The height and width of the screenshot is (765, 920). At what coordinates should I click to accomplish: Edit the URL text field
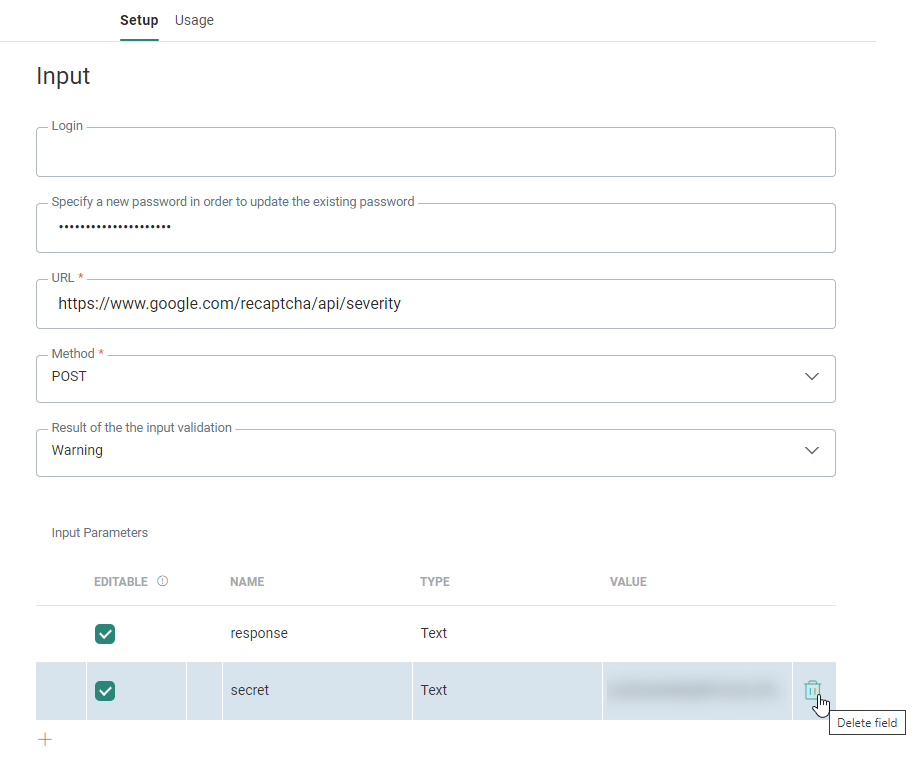coord(435,304)
